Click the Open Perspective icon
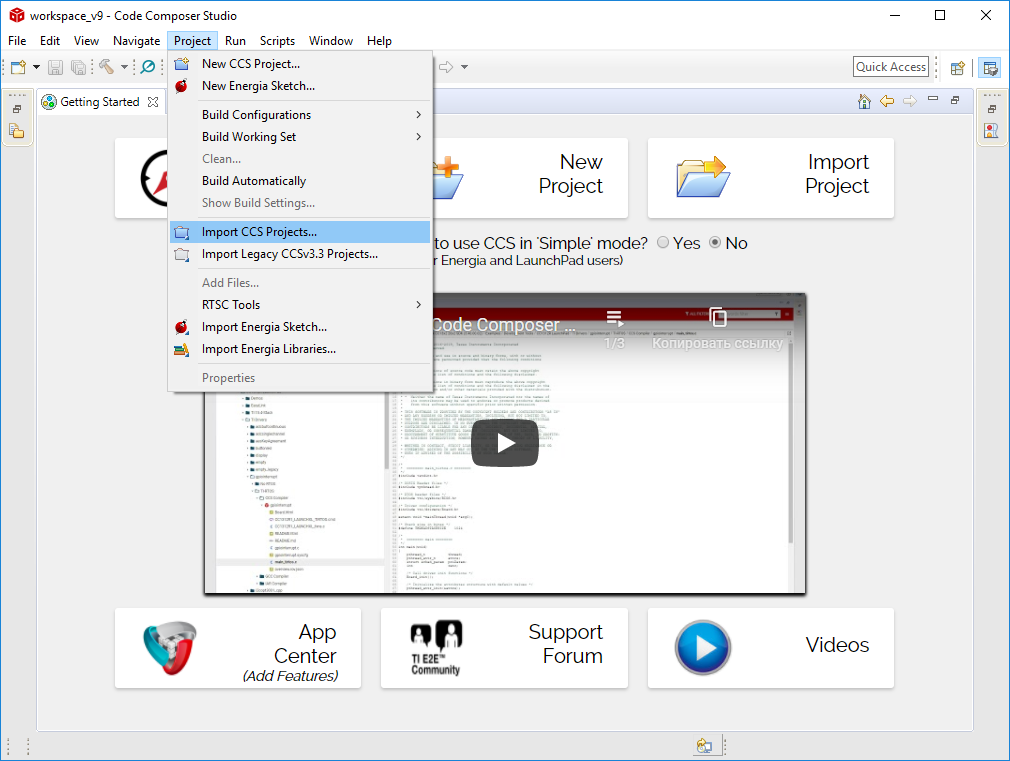The image size is (1010, 761). 958,67
